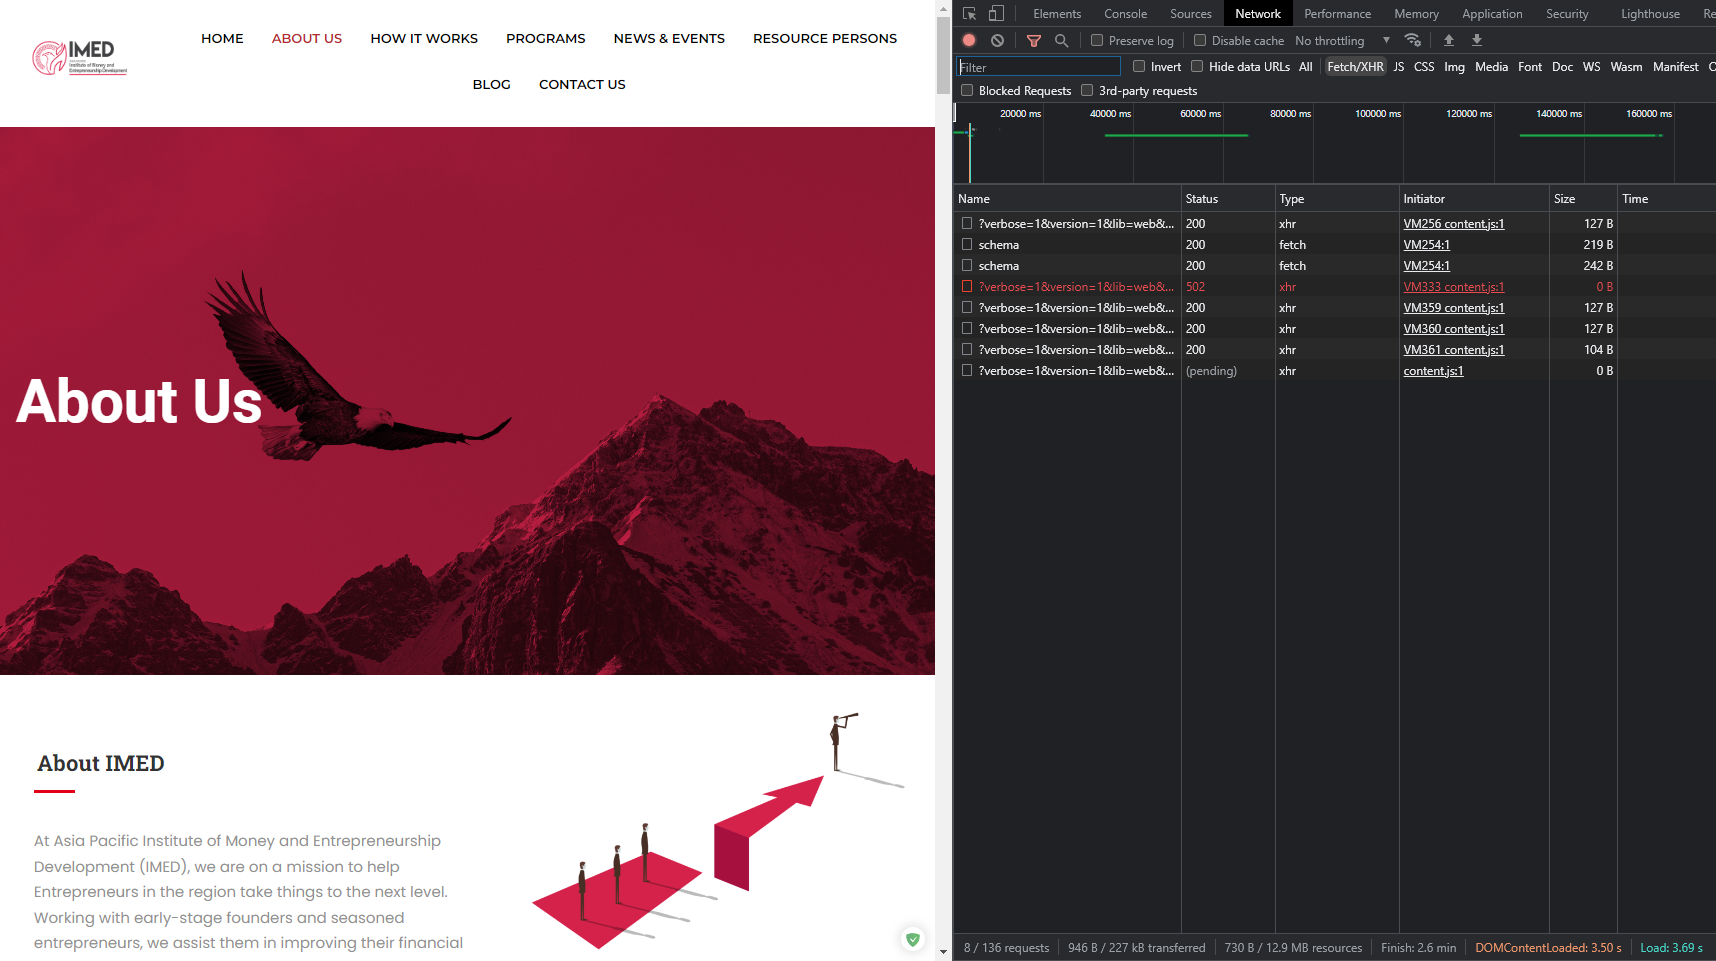Open the VM333 content.js:1 initiator link
The width and height of the screenshot is (1716, 961).
coord(1453,287)
